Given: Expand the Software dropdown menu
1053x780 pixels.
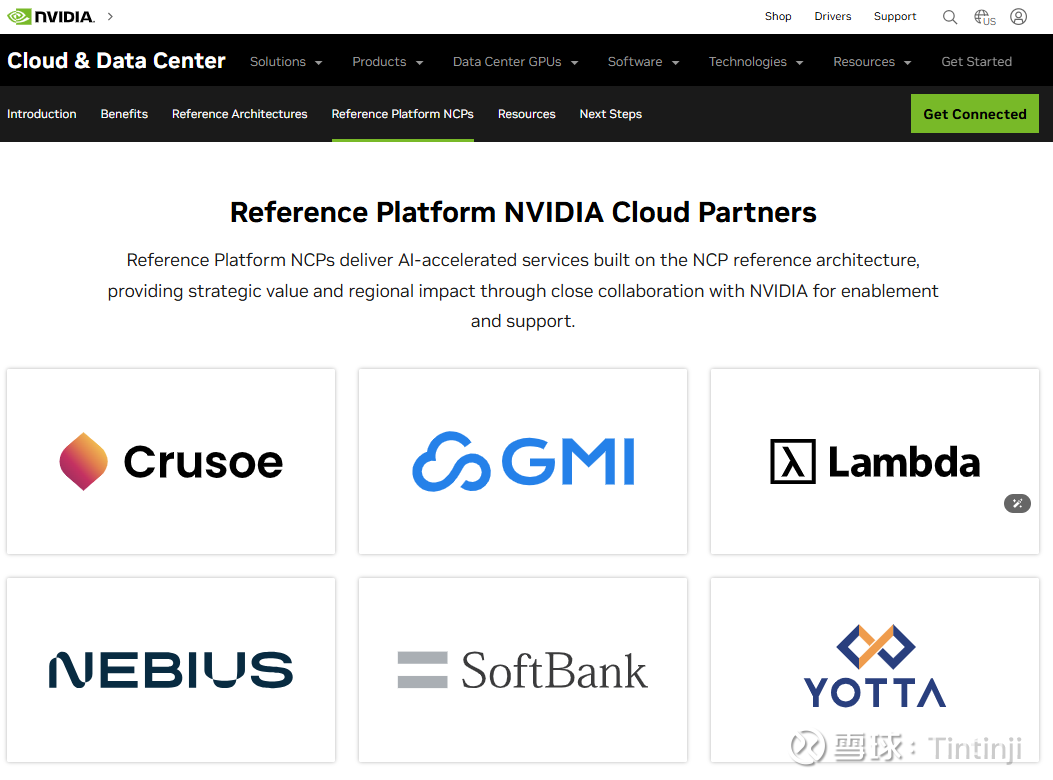Looking at the screenshot, I should click(x=643, y=62).
